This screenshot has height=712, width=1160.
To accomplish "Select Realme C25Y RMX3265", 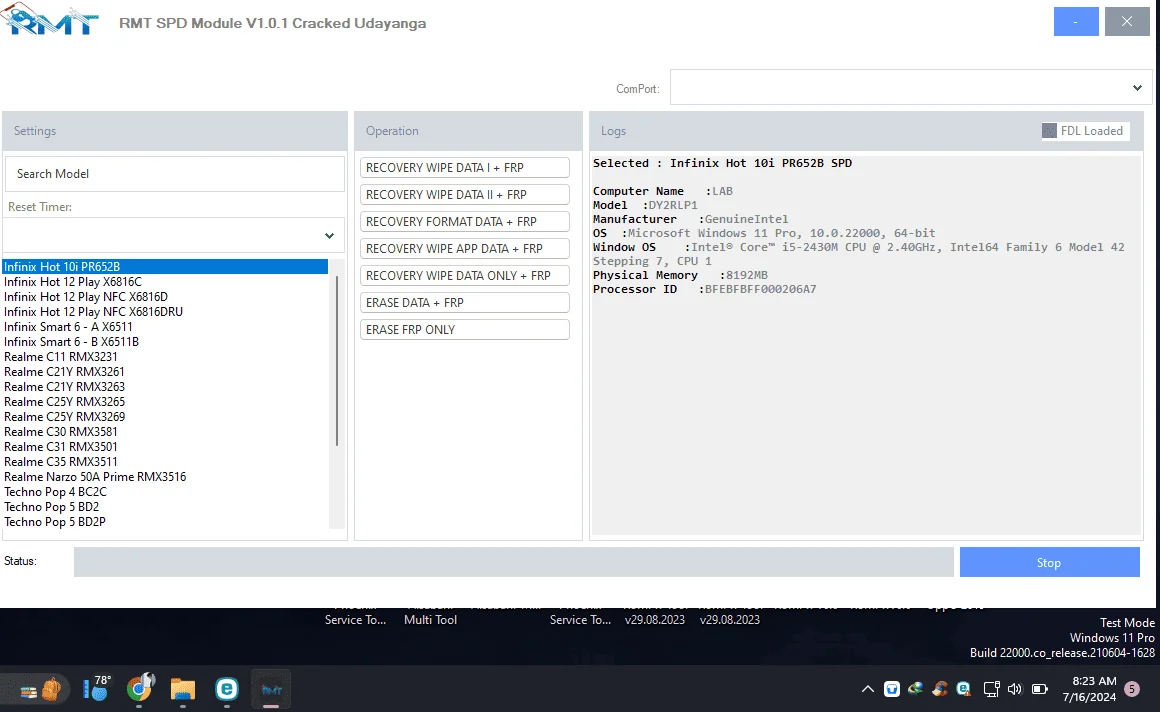I will click(165, 402).
